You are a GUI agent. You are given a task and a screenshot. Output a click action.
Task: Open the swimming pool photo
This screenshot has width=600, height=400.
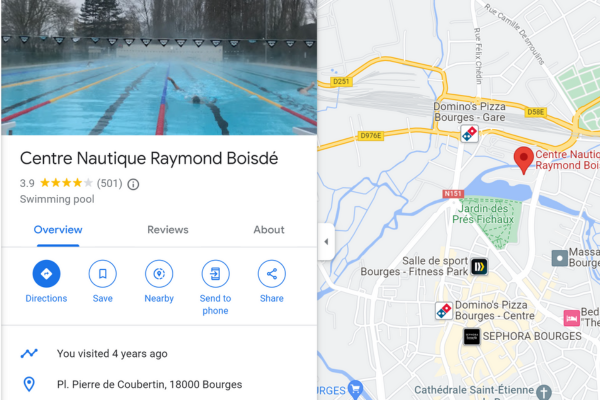click(x=159, y=67)
